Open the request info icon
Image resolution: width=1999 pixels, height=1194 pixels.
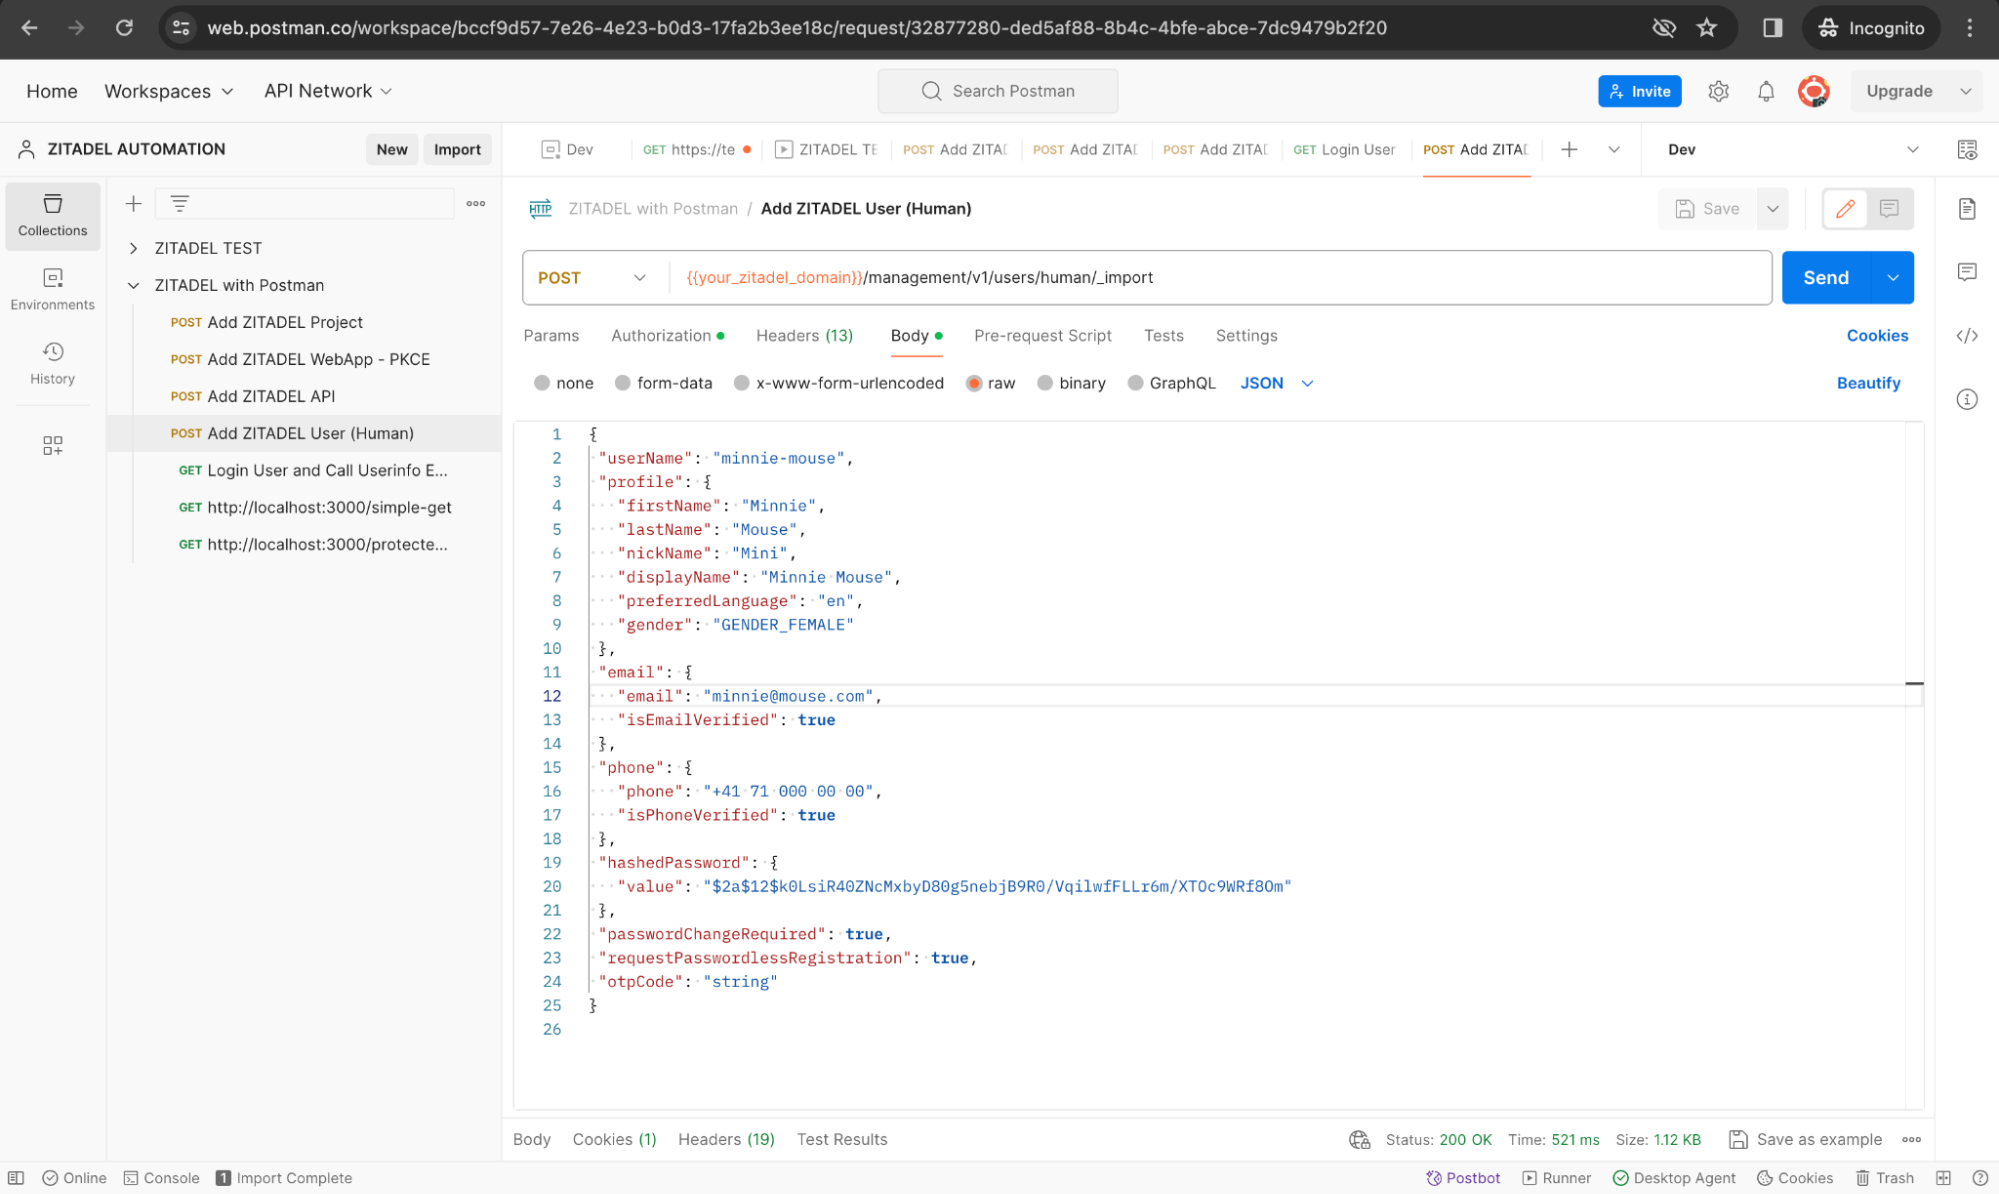click(1967, 400)
